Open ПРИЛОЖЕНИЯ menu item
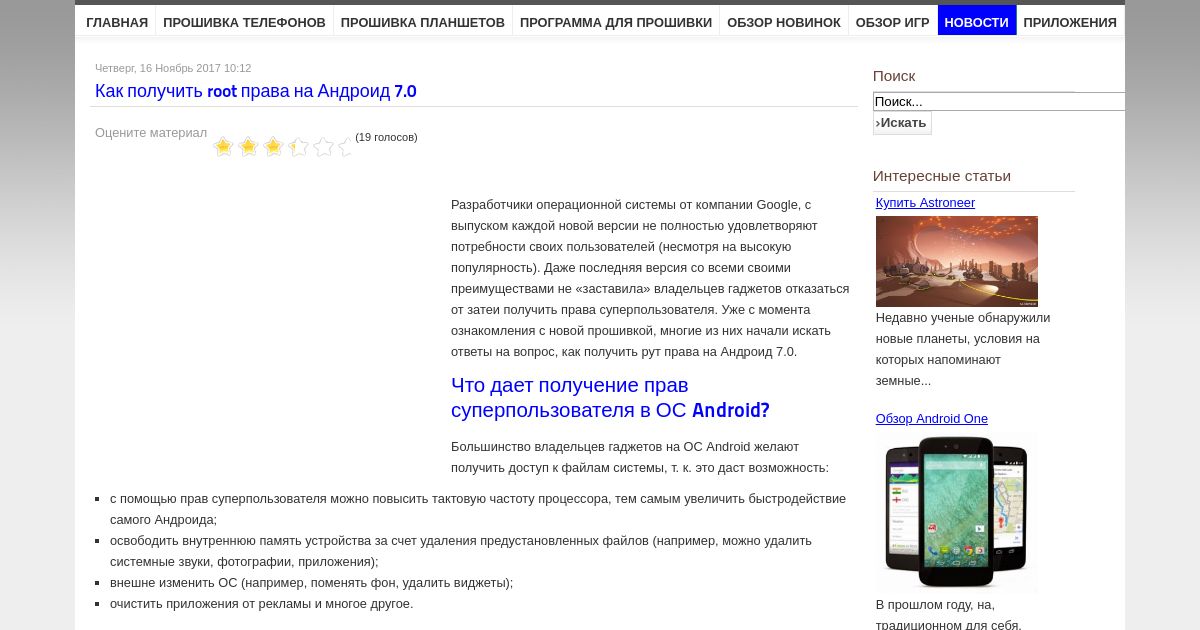This screenshot has height=630, width=1200. click(x=1070, y=22)
